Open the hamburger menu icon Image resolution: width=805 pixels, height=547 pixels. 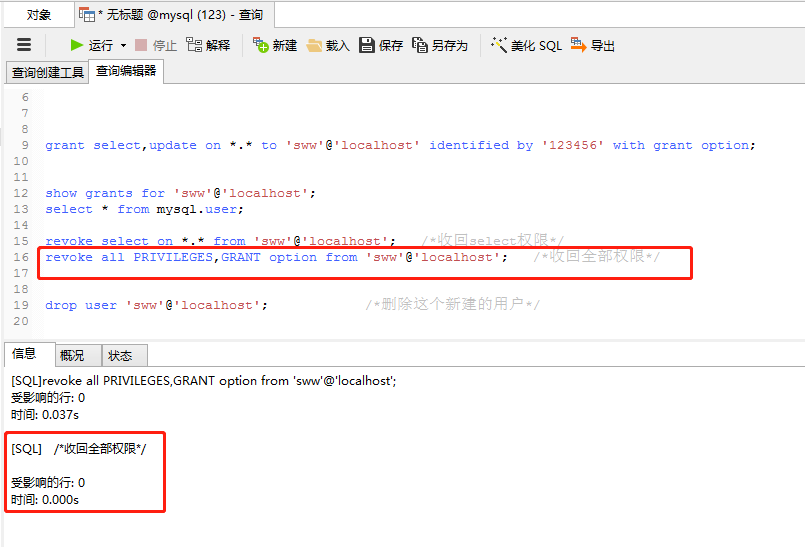24,45
